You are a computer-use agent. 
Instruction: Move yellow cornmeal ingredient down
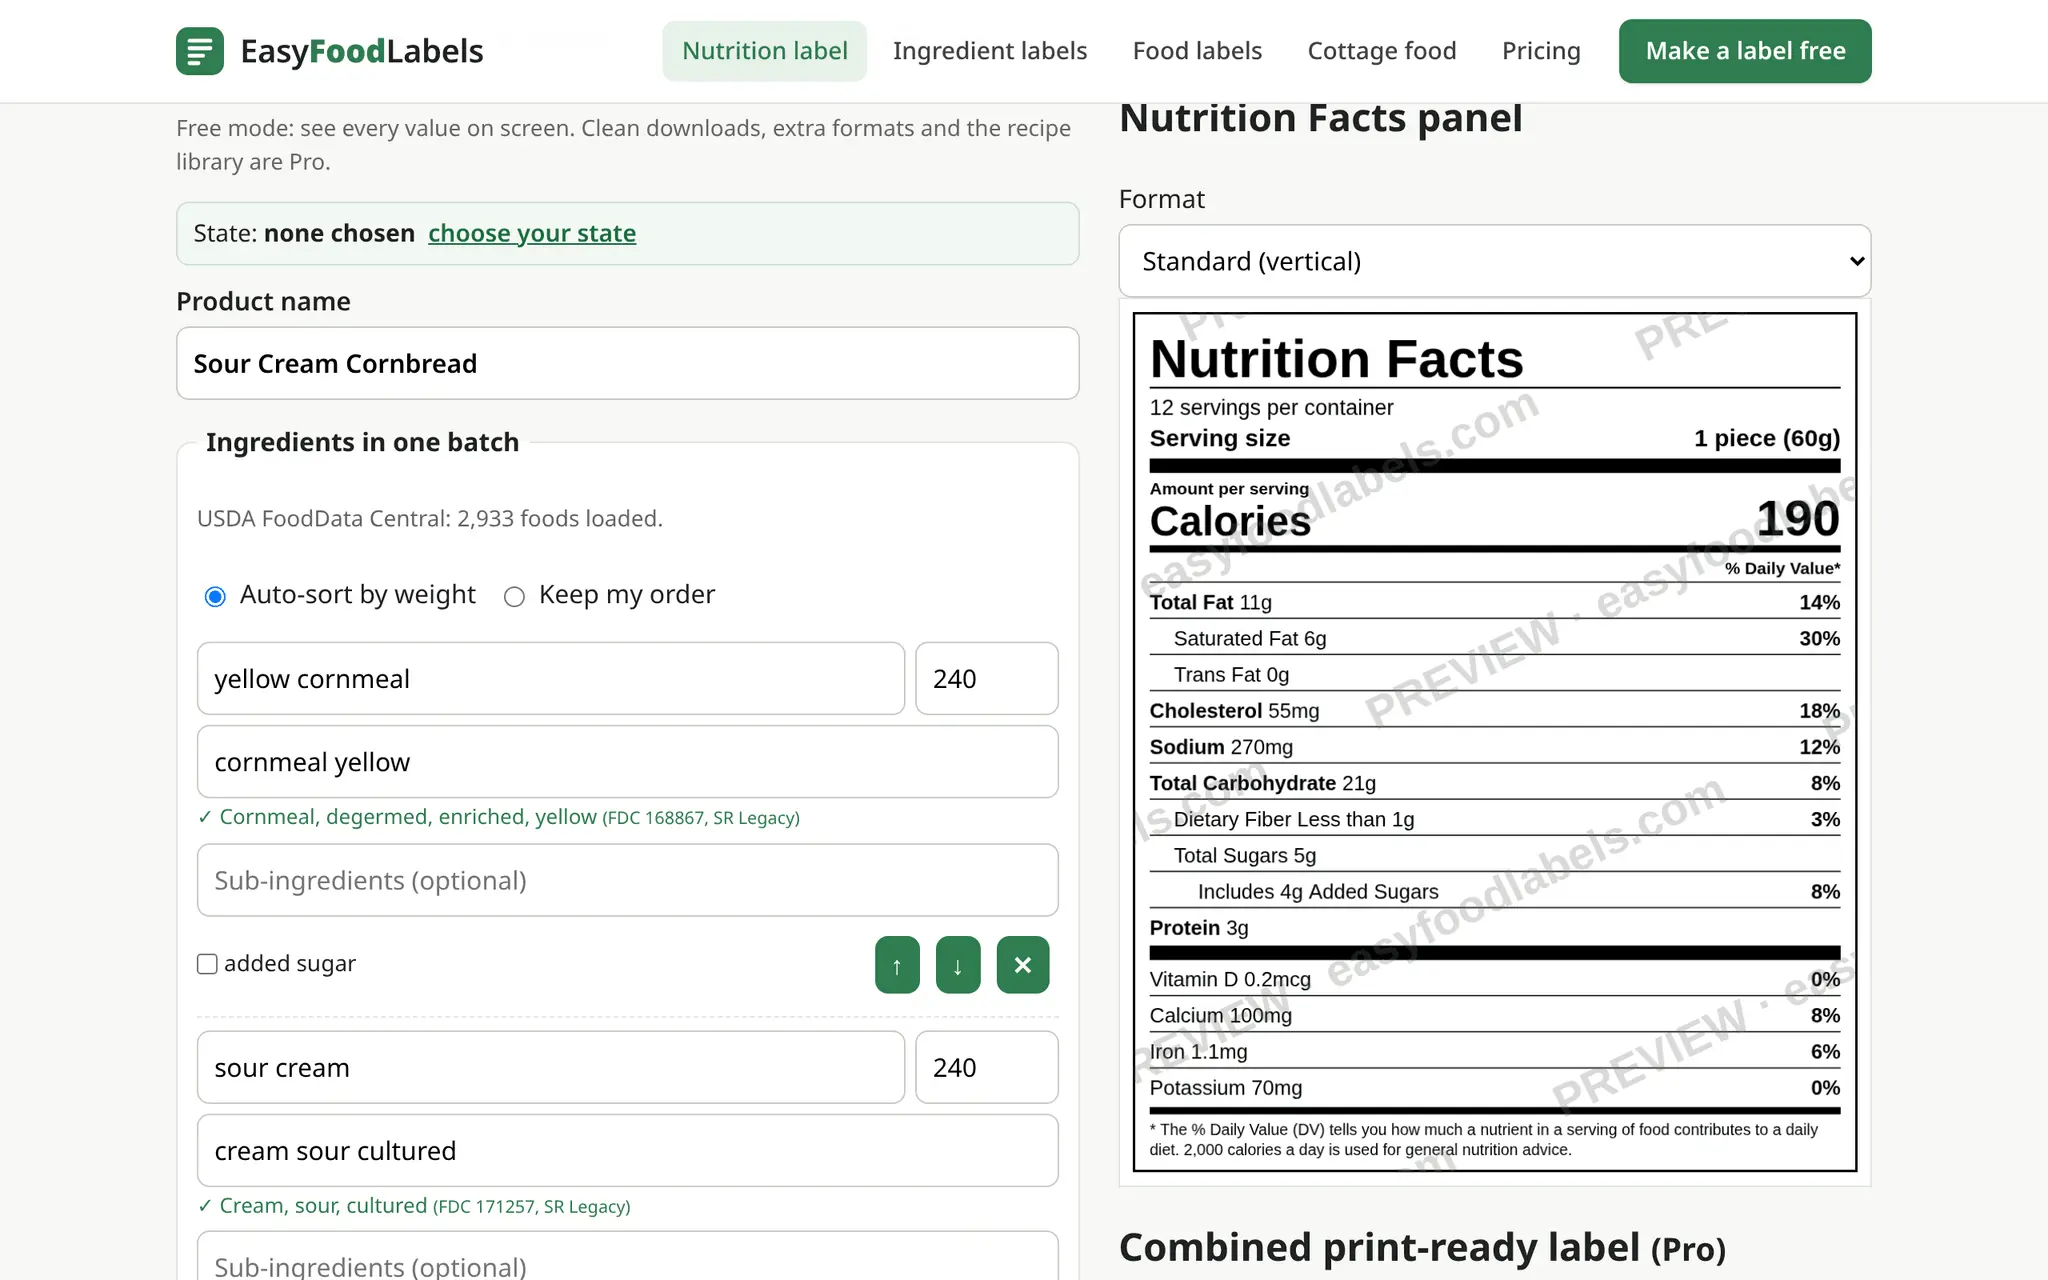[958, 965]
